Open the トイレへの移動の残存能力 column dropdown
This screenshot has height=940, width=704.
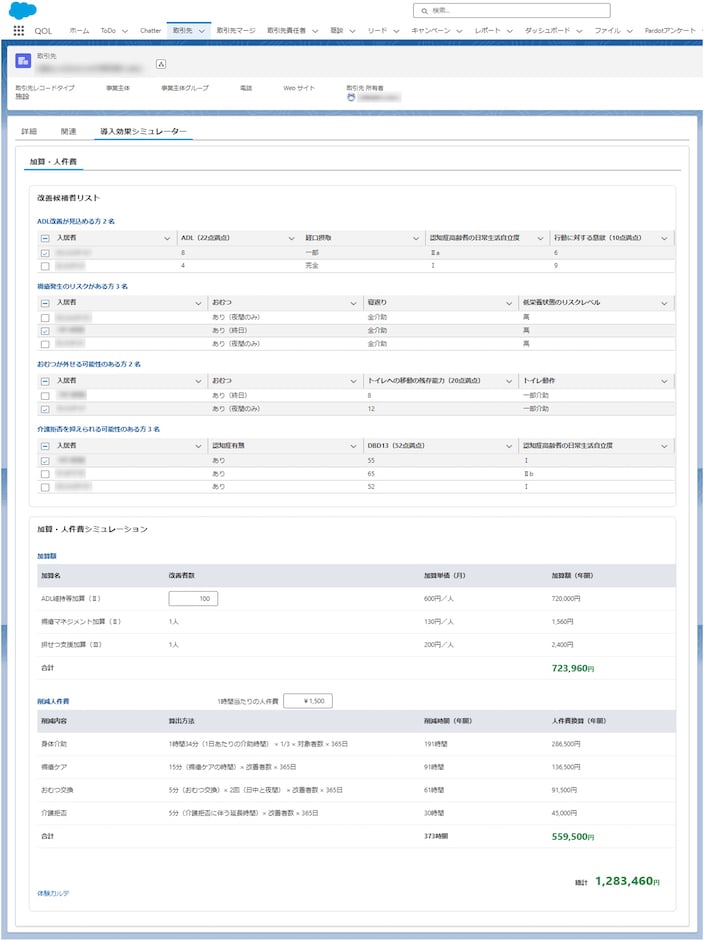pos(509,381)
